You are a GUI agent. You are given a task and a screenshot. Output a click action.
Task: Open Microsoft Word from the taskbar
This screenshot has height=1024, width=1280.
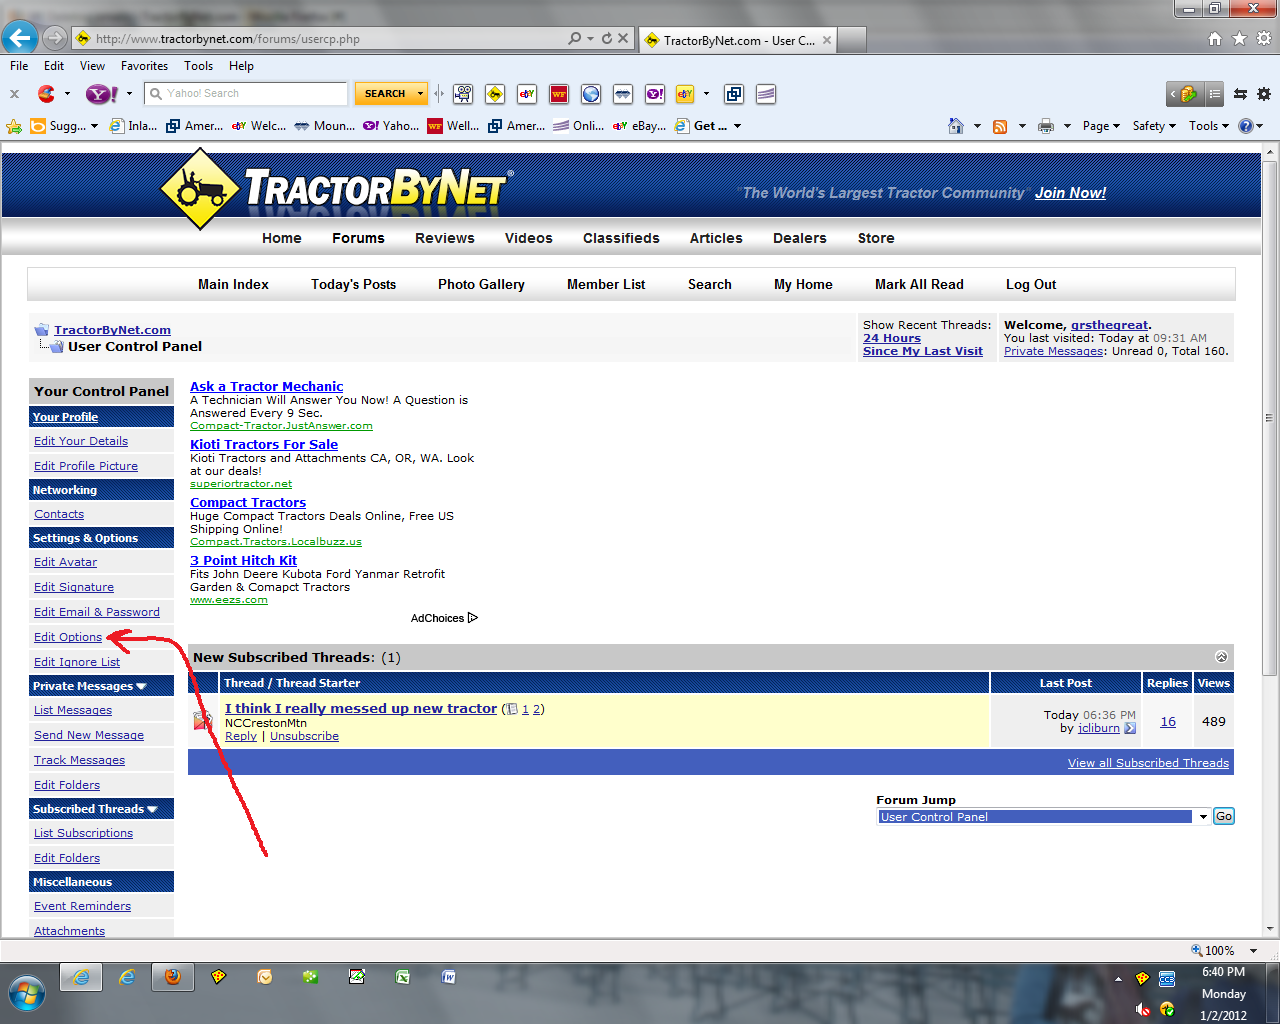tap(449, 977)
